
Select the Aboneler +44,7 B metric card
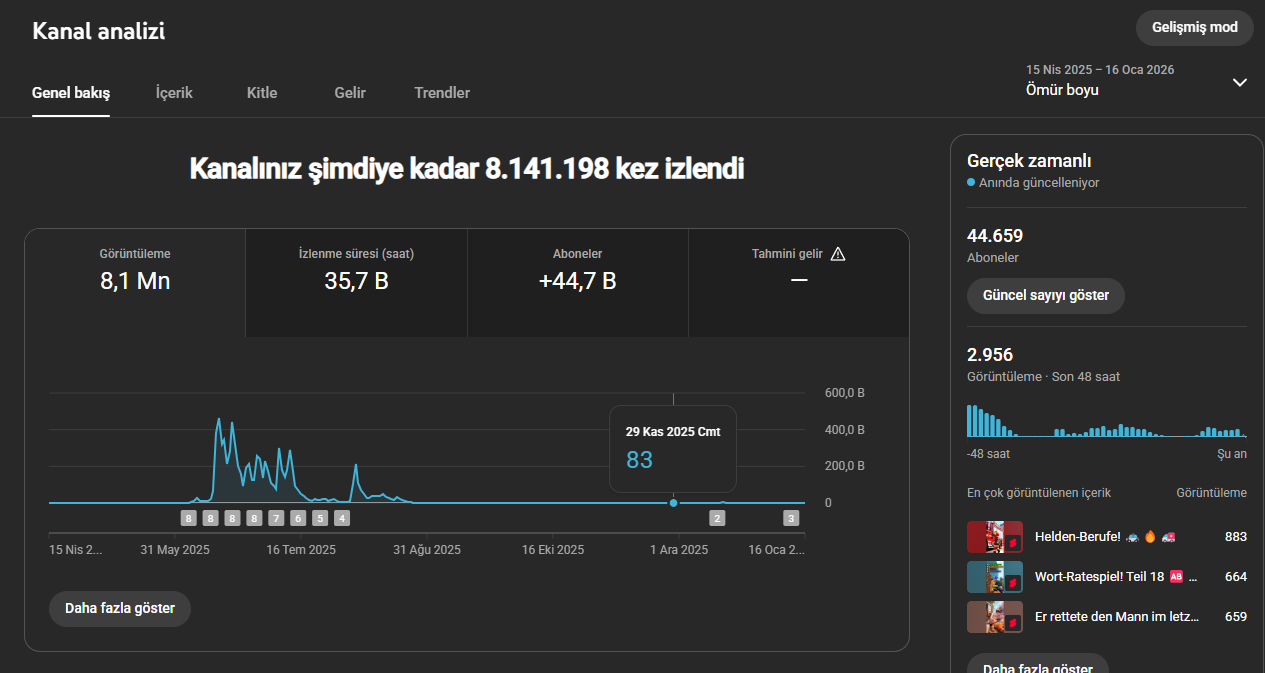pos(578,283)
